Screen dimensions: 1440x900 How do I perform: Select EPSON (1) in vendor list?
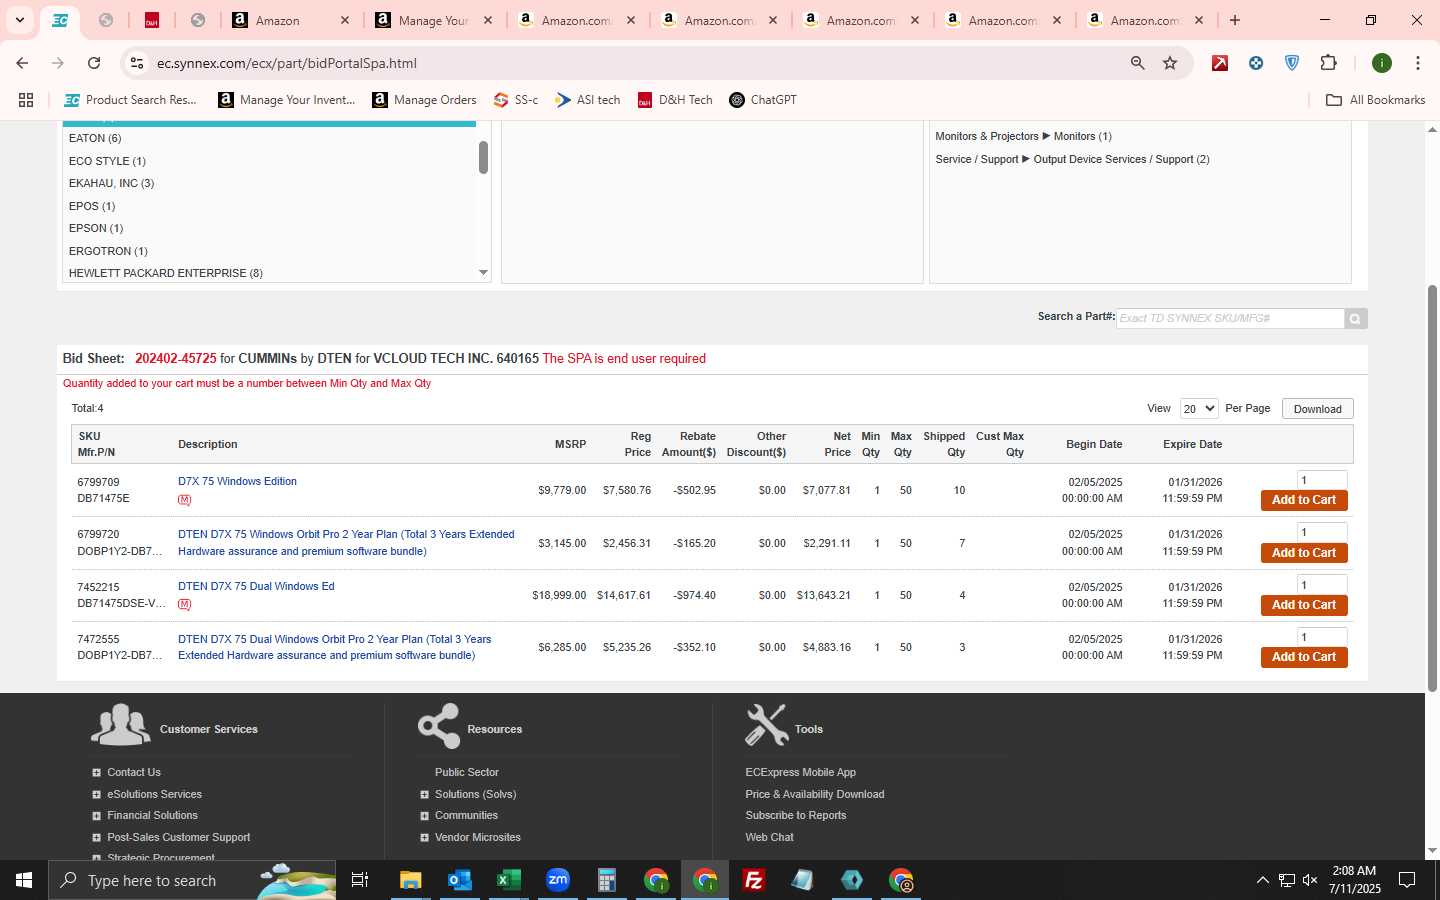point(96,228)
